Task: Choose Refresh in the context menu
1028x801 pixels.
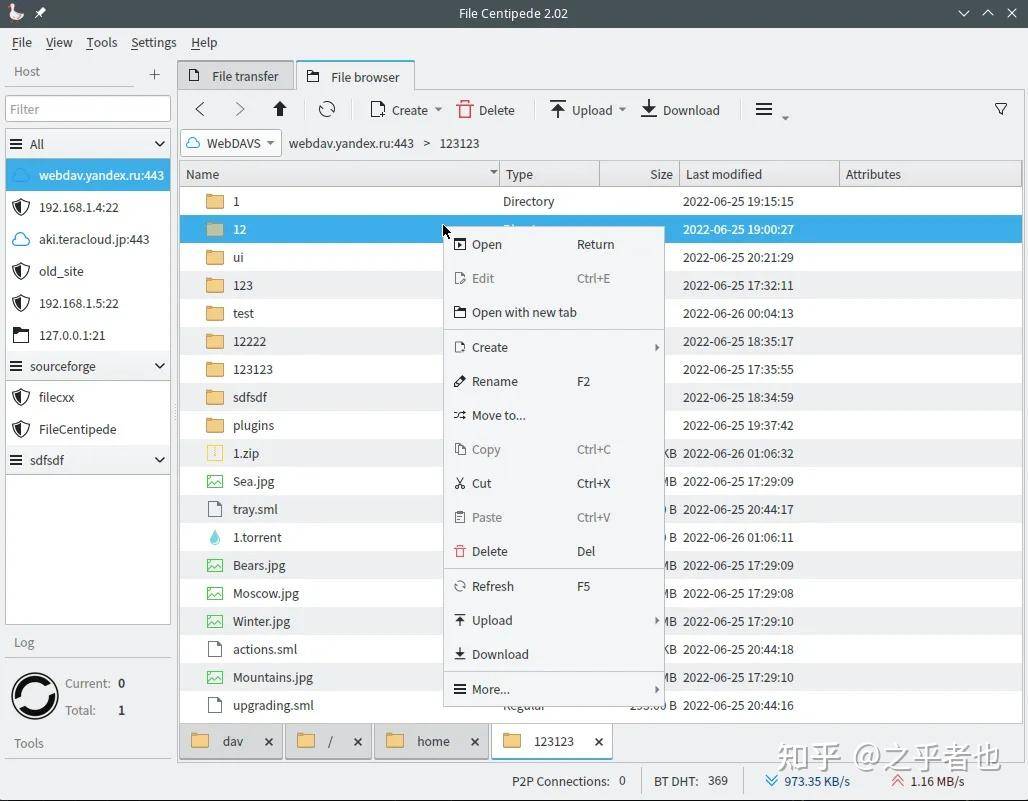Action: pos(554,586)
